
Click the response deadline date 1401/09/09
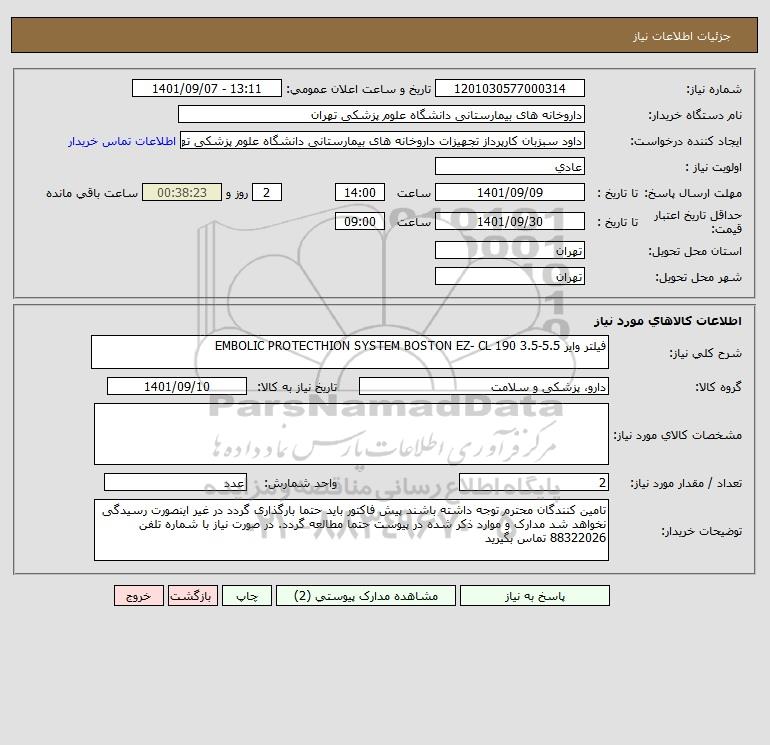coord(510,193)
